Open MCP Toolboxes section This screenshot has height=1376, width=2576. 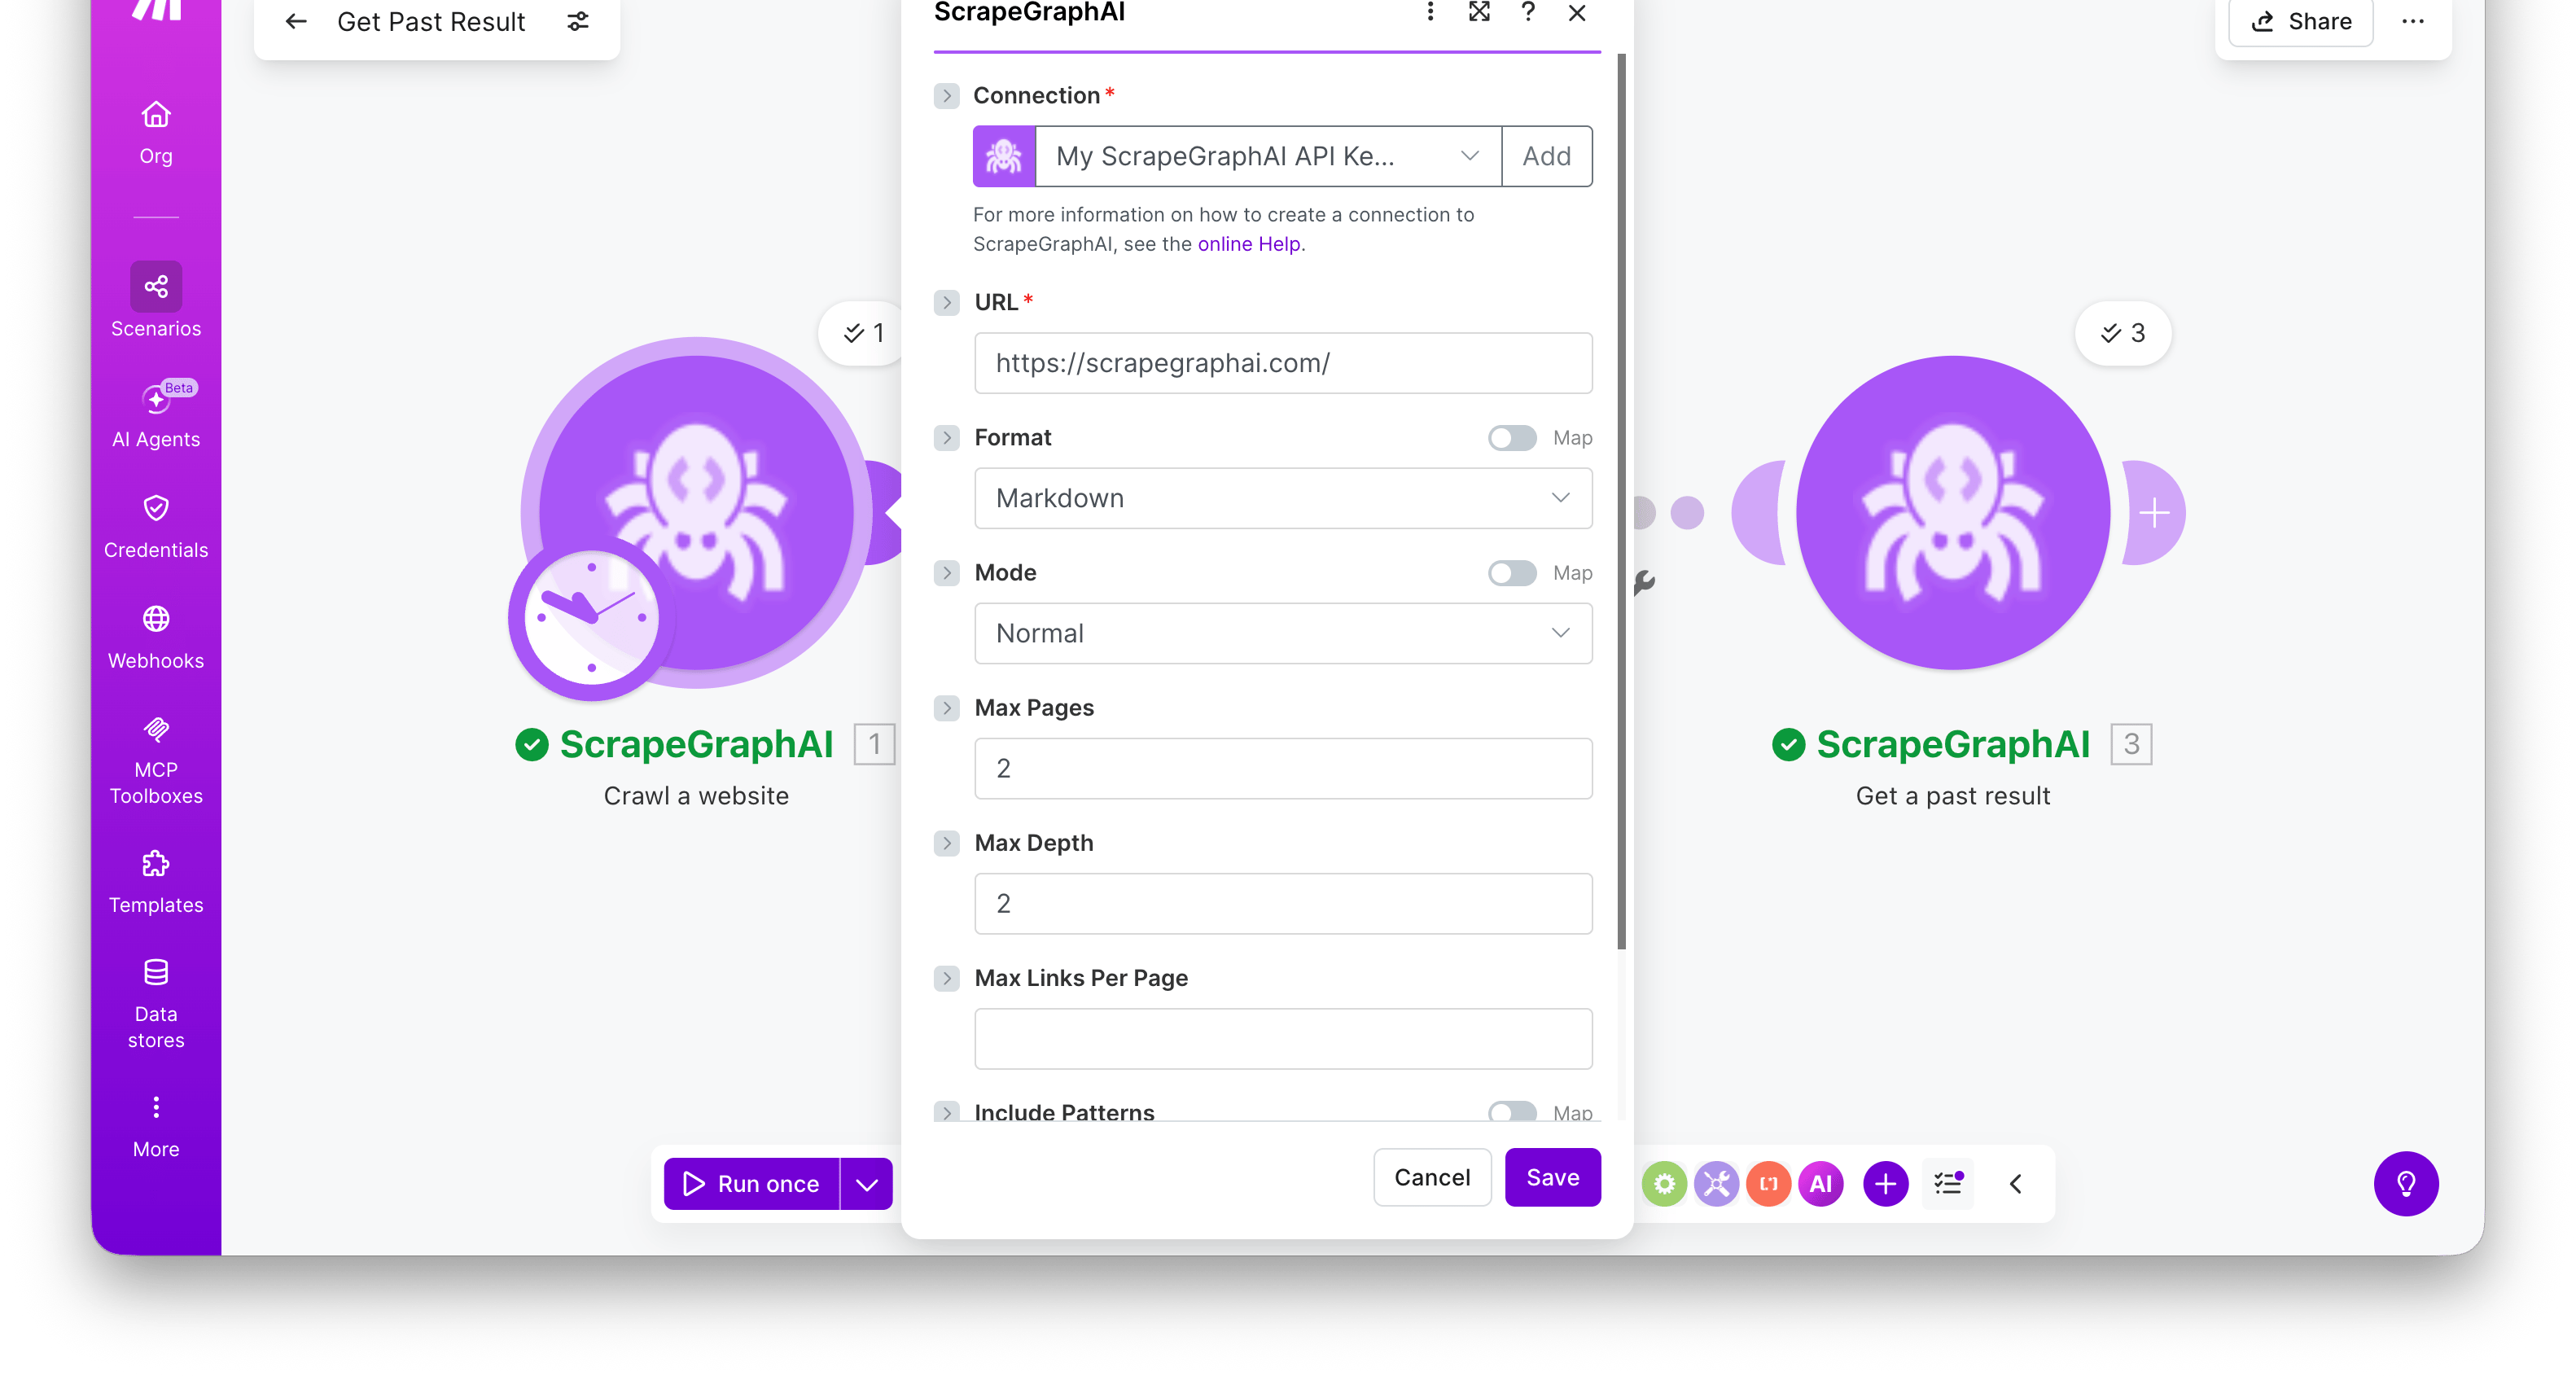coord(156,760)
